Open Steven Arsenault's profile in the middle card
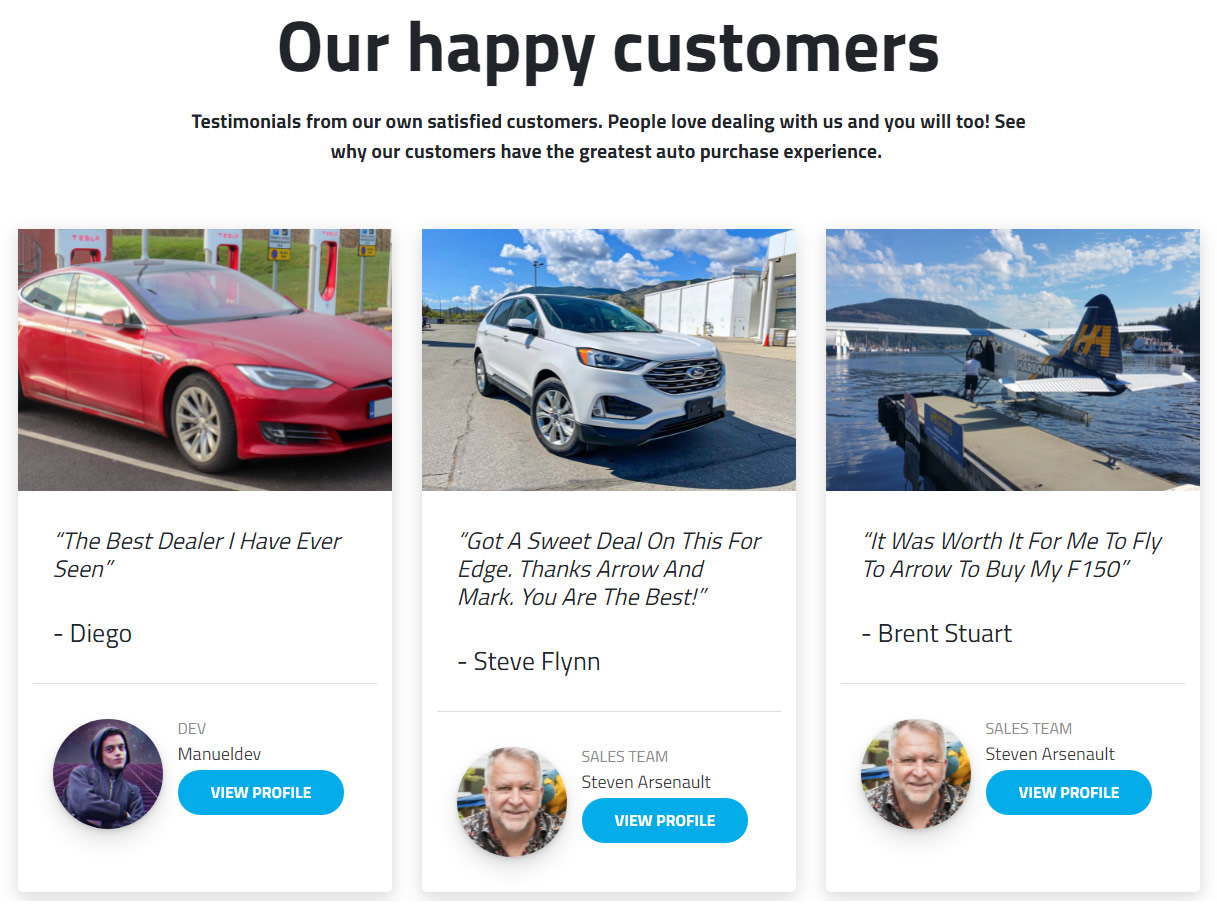 (x=665, y=820)
